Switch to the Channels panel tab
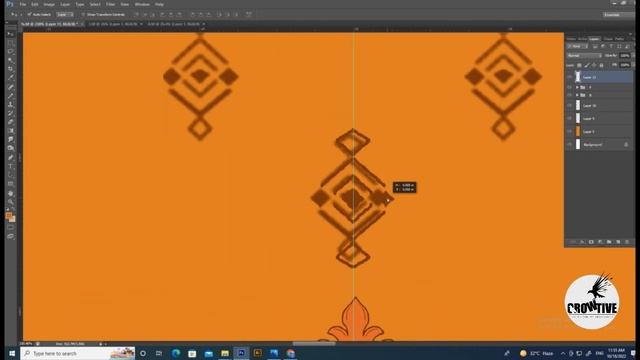 point(608,39)
